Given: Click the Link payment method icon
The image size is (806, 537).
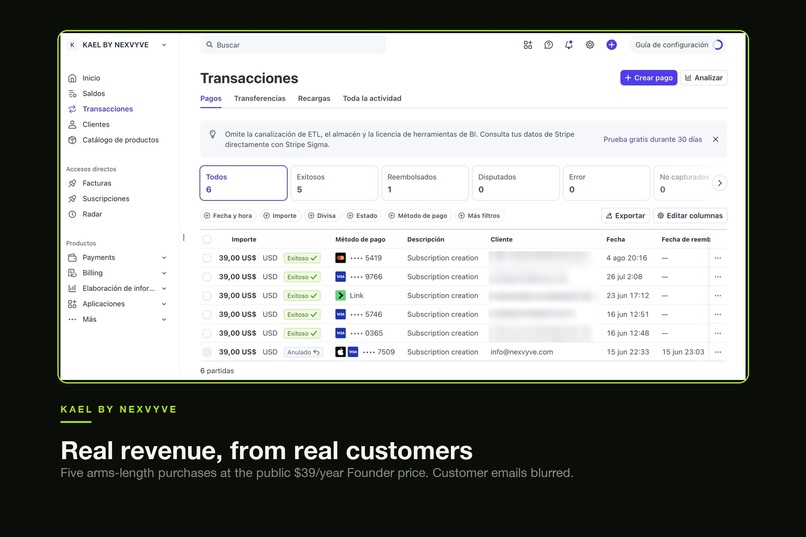Looking at the screenshot, I should tap(340, 295).
